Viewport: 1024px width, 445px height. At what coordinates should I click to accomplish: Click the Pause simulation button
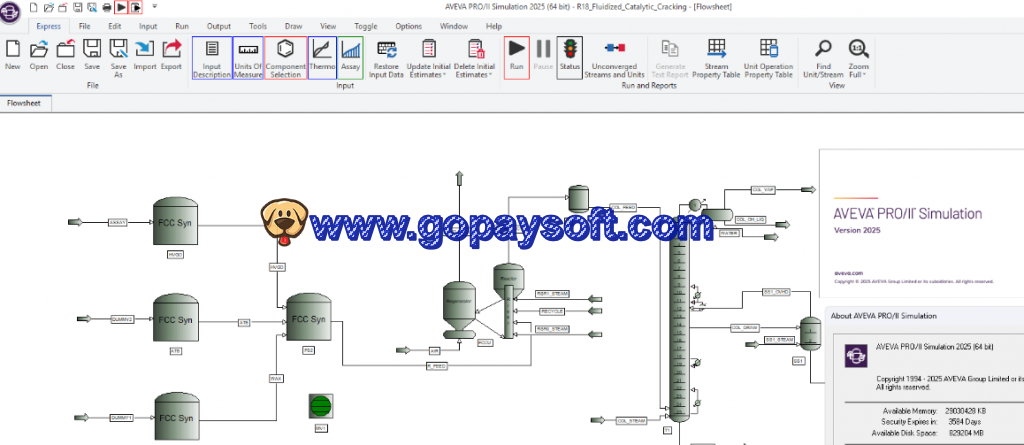(x=543, y=55)
